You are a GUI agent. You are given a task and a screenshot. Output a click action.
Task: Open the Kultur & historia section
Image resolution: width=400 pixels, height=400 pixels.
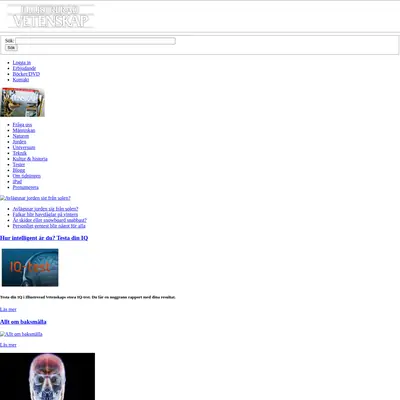[x=30, y=159]
